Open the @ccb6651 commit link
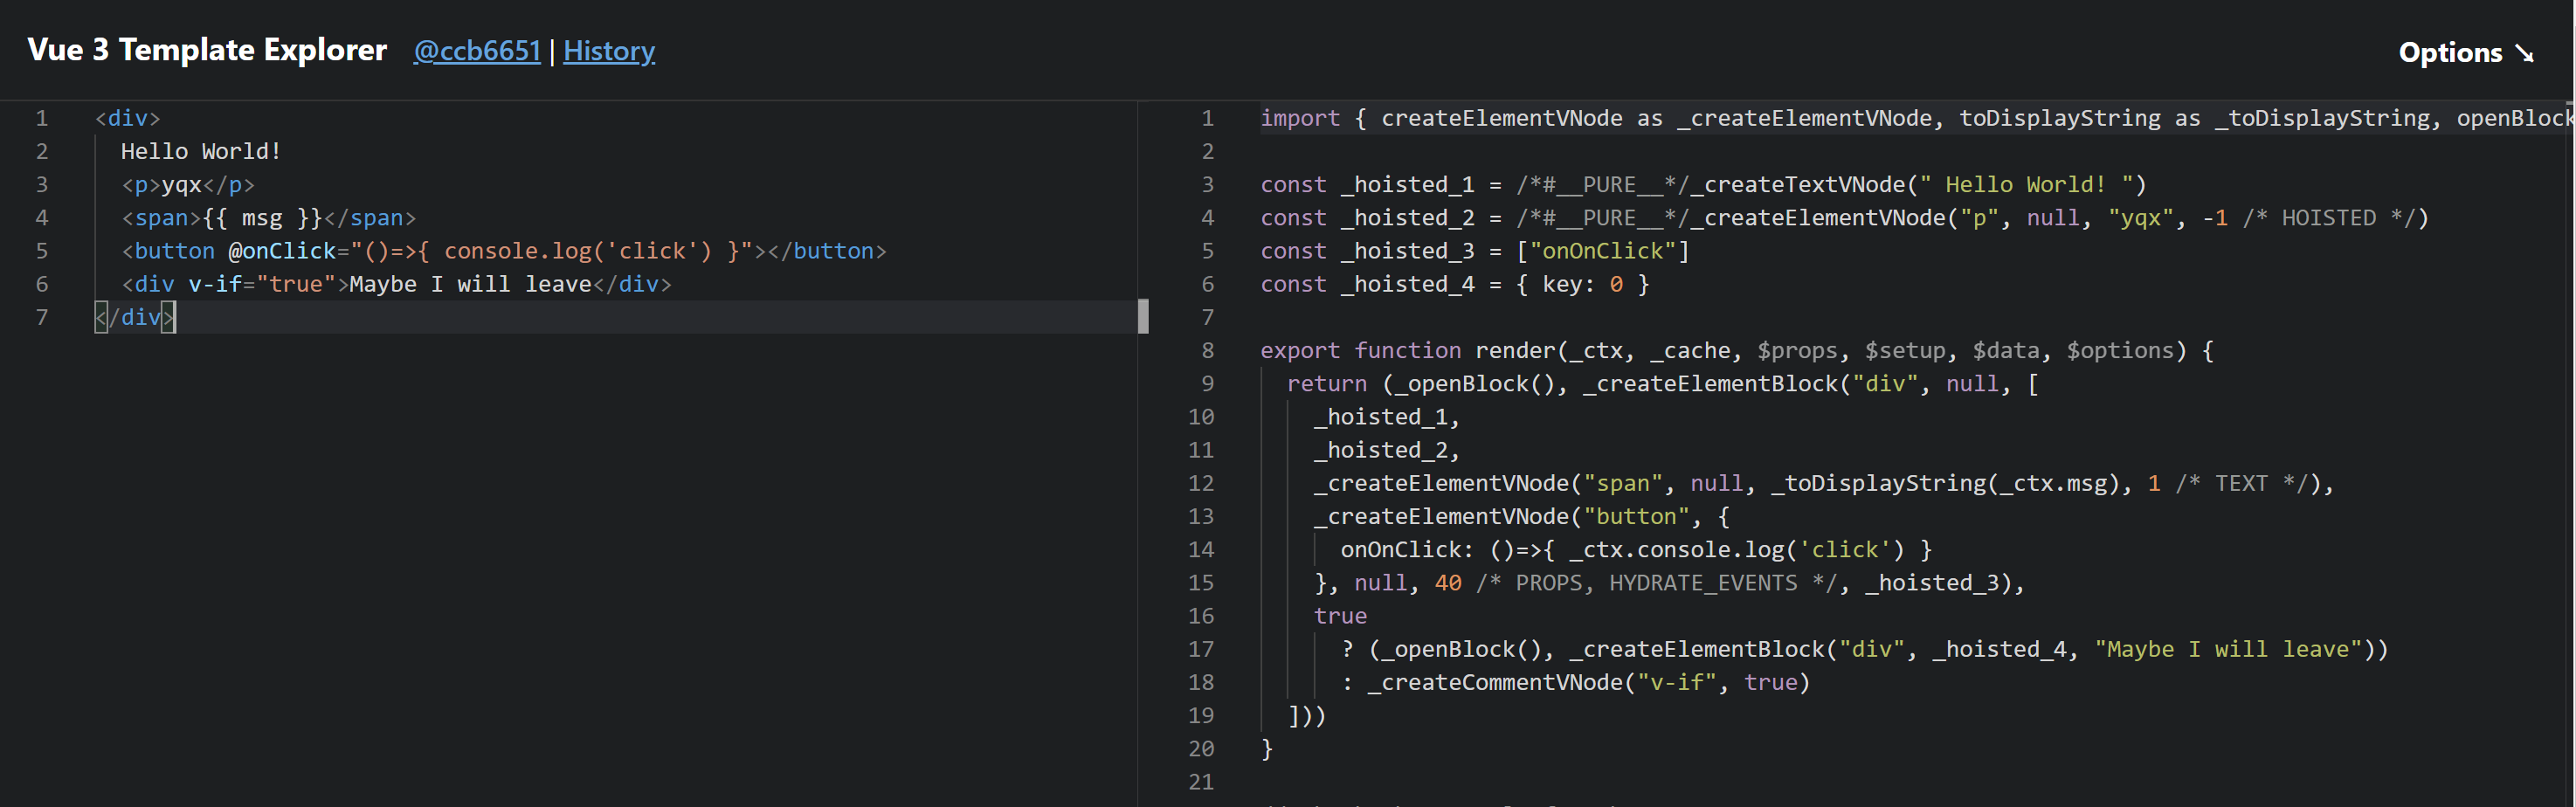This screenshot has height=807, width=2576. pyautogui.click(x=477, y=51)
